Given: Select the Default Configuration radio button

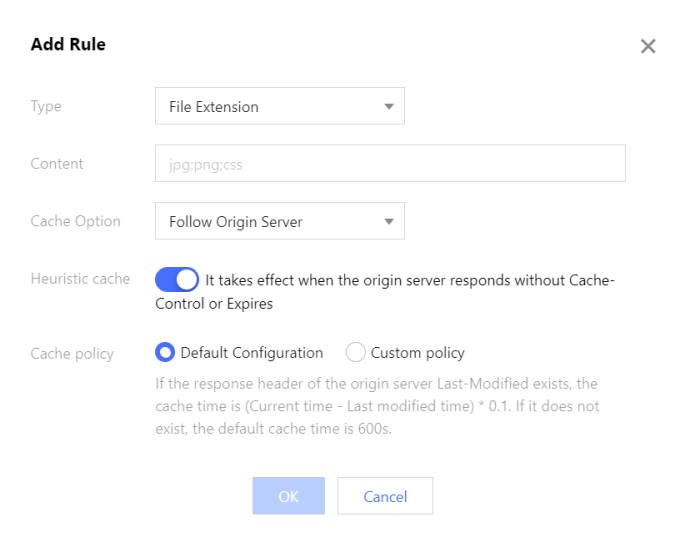Looking at the screenshot, I should [x=165, y=352].
